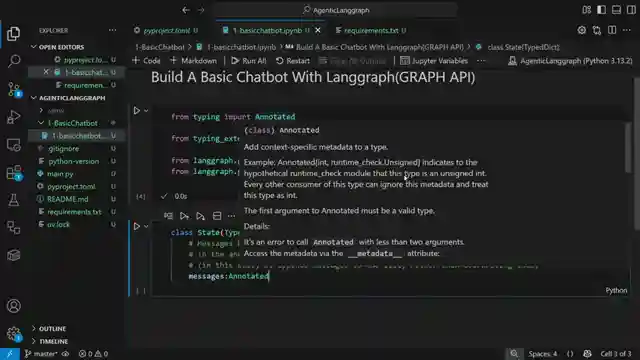Change indentation via Spaces: 4
The width and height of the screenshot is (640, 360).
point(542,354)
